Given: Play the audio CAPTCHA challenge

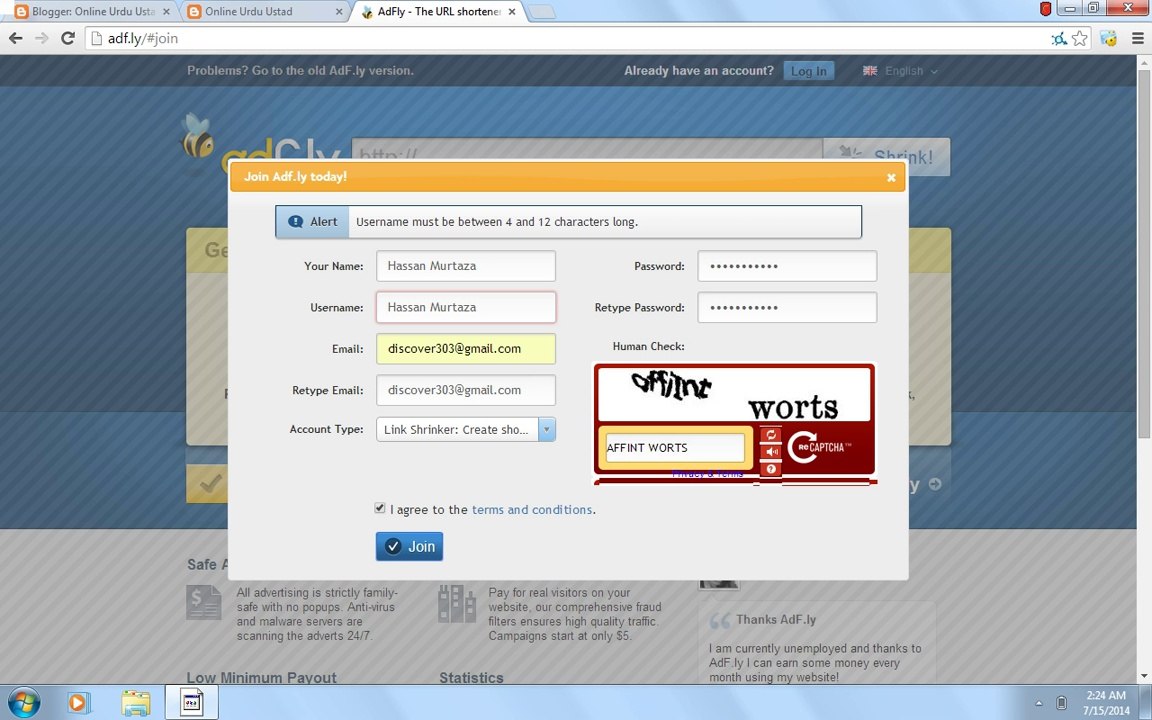Looking at the screenshot, I should point(771,452).
